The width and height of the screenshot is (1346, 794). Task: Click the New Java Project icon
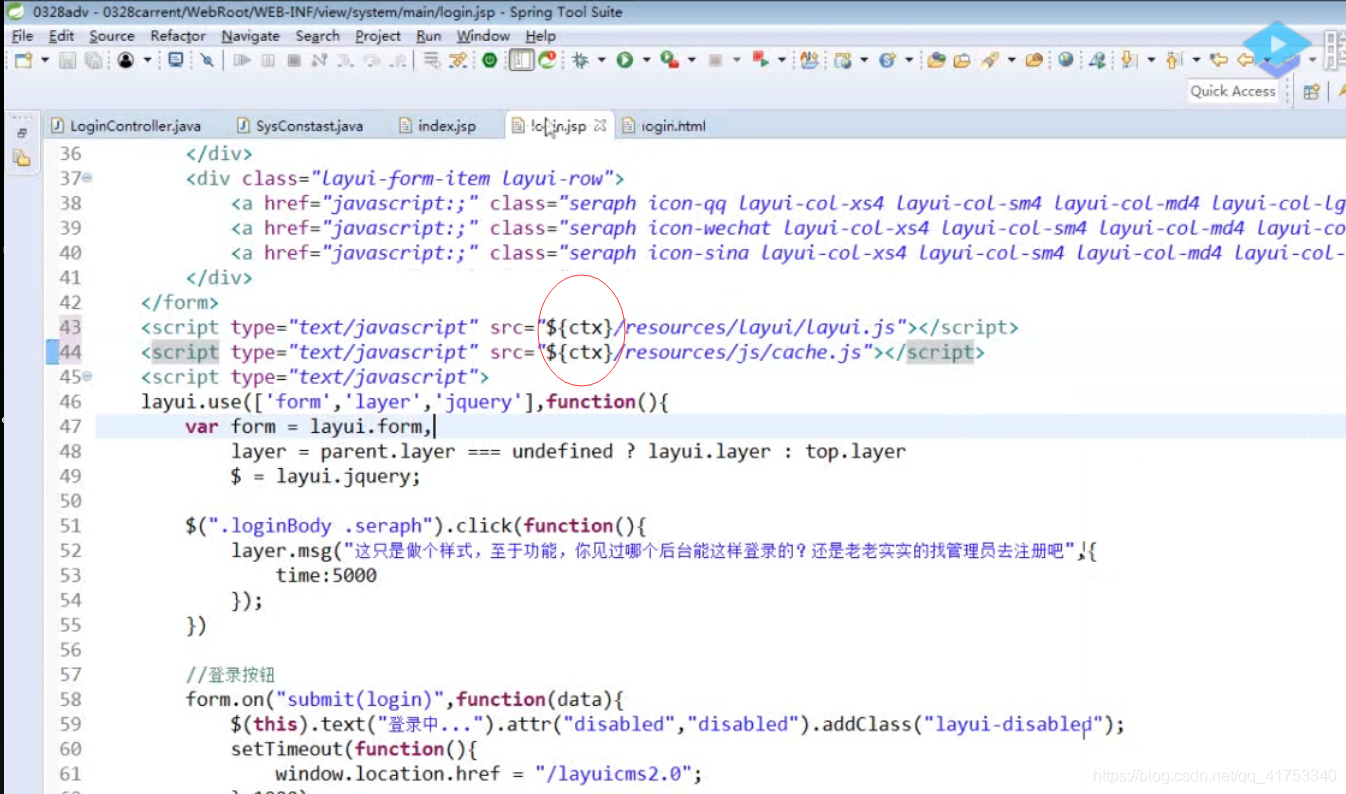click(x=809, y=60)
